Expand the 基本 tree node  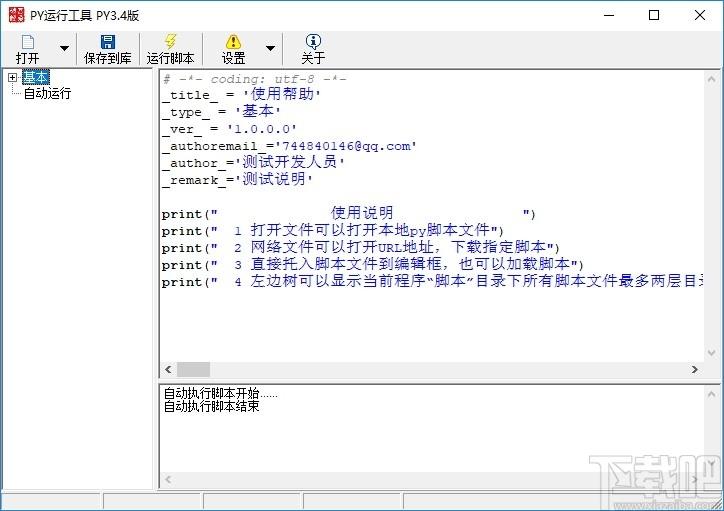click(x=12, y=78)
